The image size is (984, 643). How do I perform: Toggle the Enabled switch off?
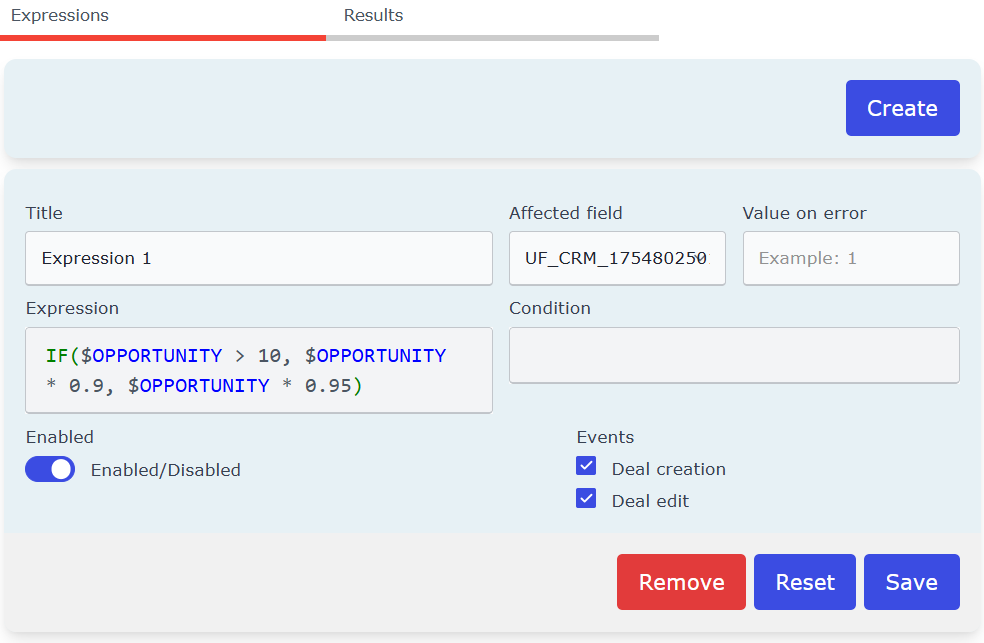tap(50, 469)
